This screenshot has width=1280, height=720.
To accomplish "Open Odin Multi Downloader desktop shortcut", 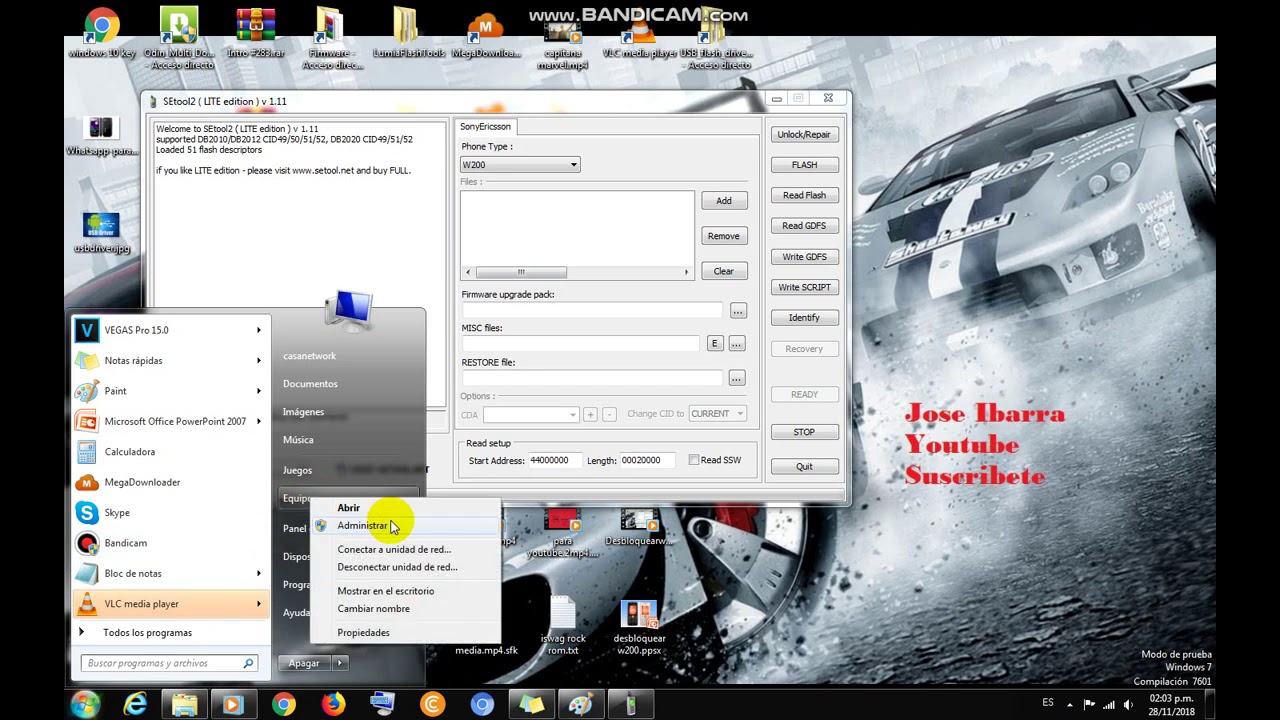I will point(179,38).
